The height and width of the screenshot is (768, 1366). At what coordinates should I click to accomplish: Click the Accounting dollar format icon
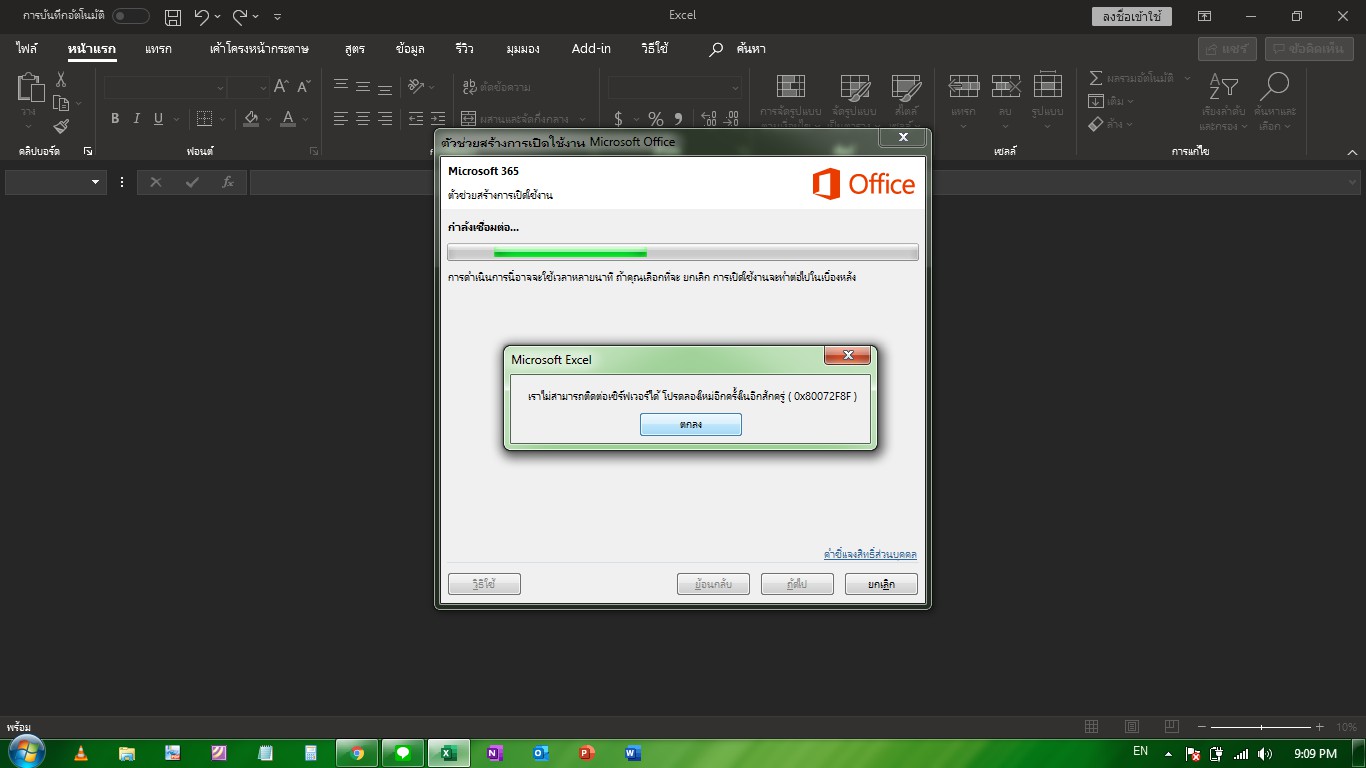(x=618, y=119)
